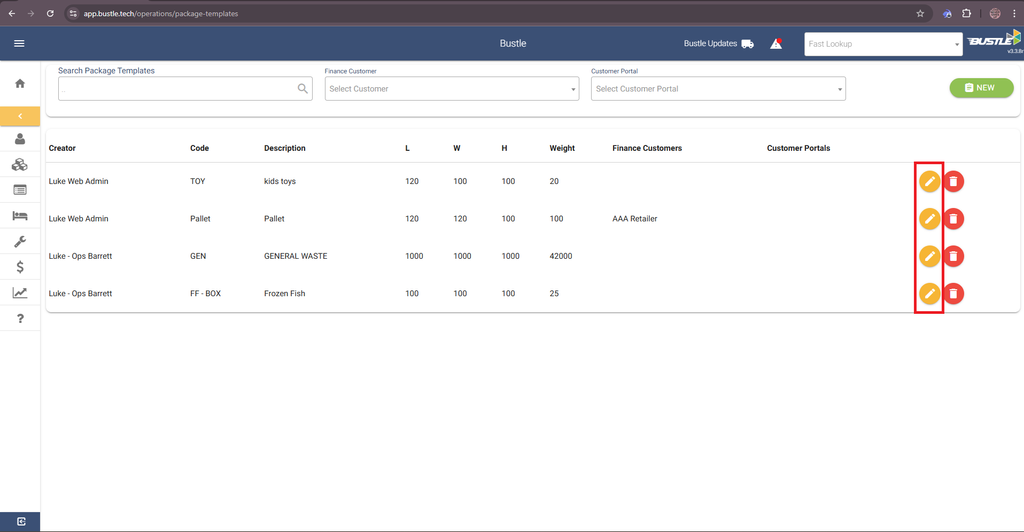The height and width of the screenshot is (532, 1024).
Task: Open the stacked boxes sidebar icon
Action: (20, 164)
